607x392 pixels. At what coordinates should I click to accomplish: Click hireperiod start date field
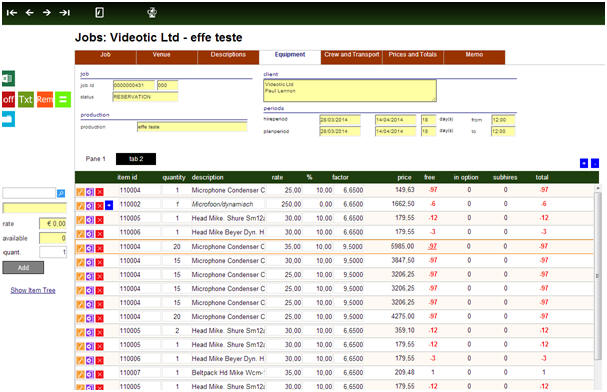point(340,120)
